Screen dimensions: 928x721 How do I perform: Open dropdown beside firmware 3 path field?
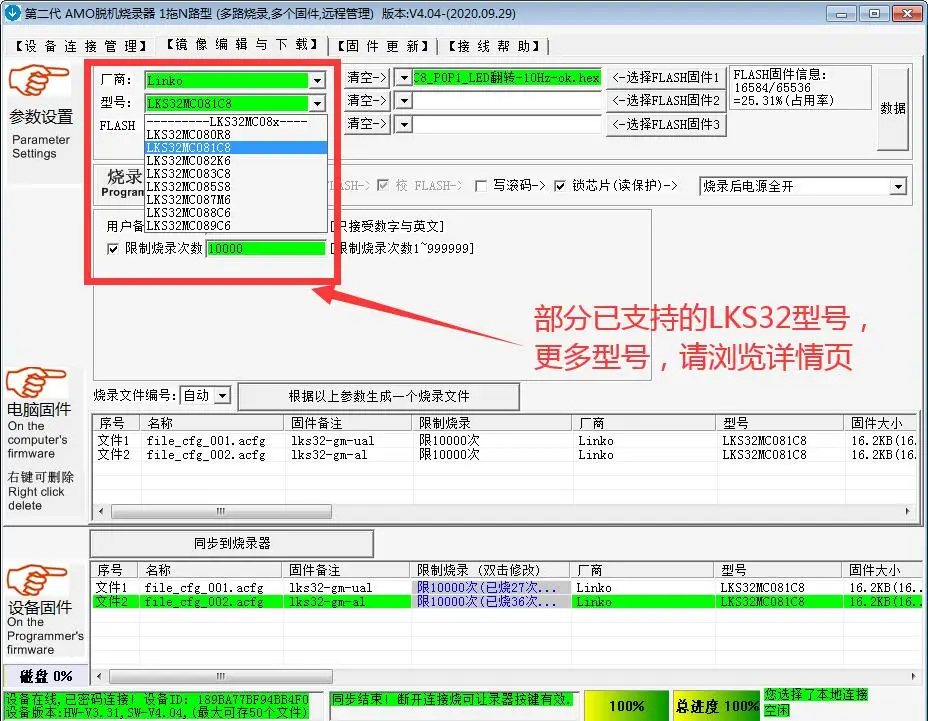tap(404, 124)
